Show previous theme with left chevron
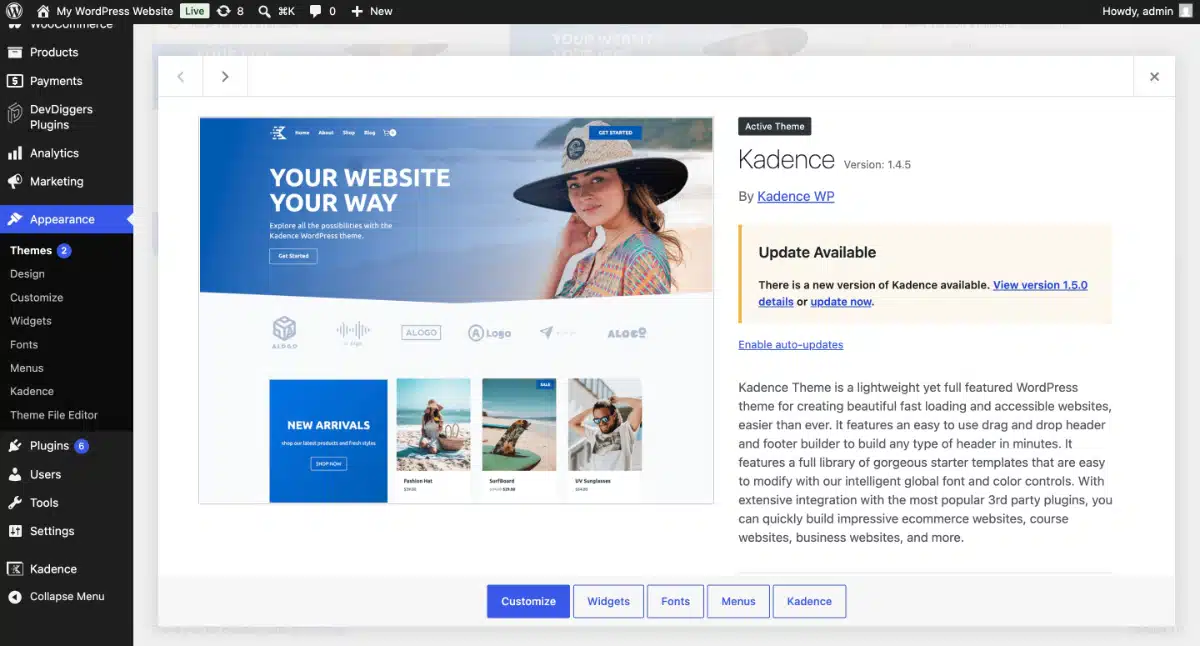The image size is (1200, 646). click(181, 76)
